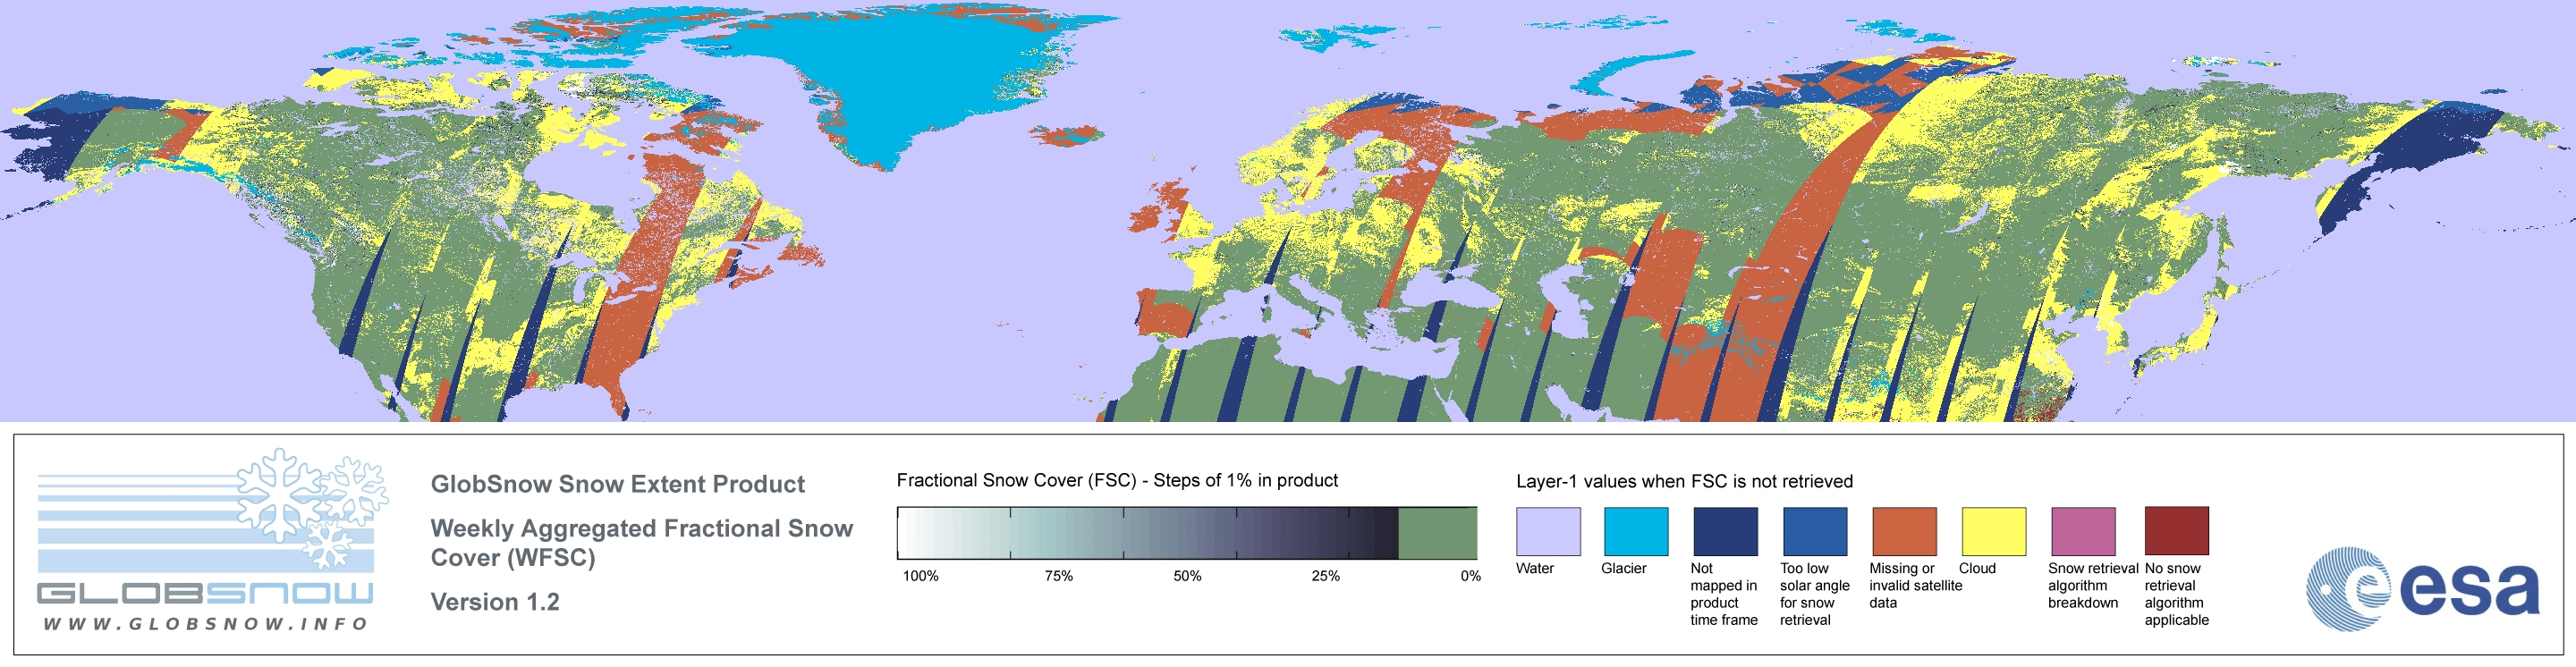The height and width of the screenshot is (667, 2576).
Task: Click the 50% colorbar label
Action: pyautogui.click(x=1187, y=576)
